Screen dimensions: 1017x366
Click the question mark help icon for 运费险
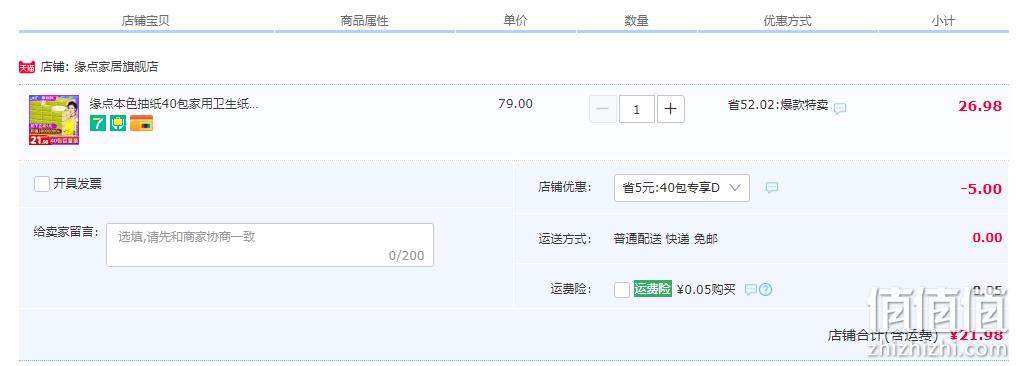point(765,289)
